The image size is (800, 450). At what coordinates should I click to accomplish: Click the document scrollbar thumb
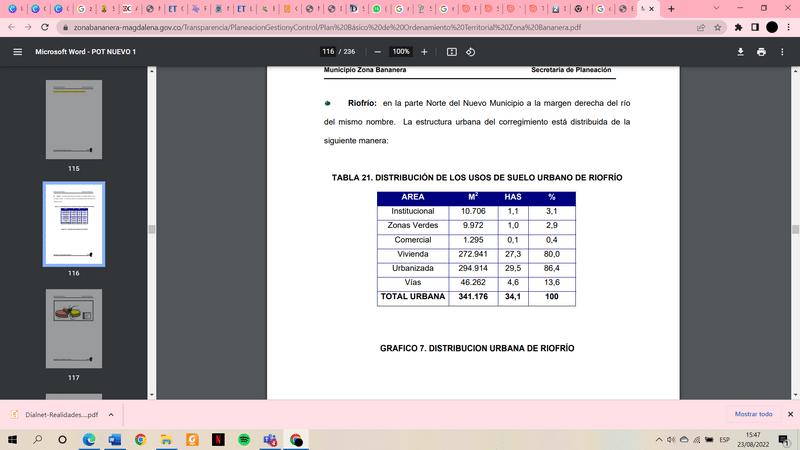pos(795,229)
